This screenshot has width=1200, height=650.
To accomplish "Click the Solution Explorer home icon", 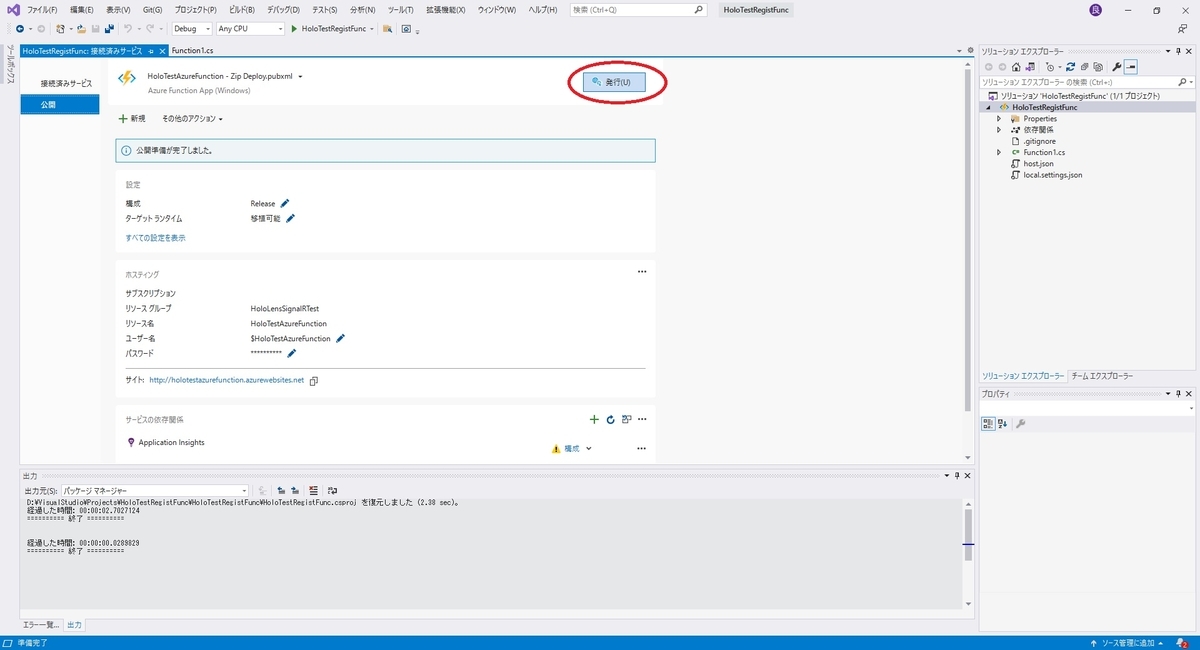I will [x=1016, y=66].
